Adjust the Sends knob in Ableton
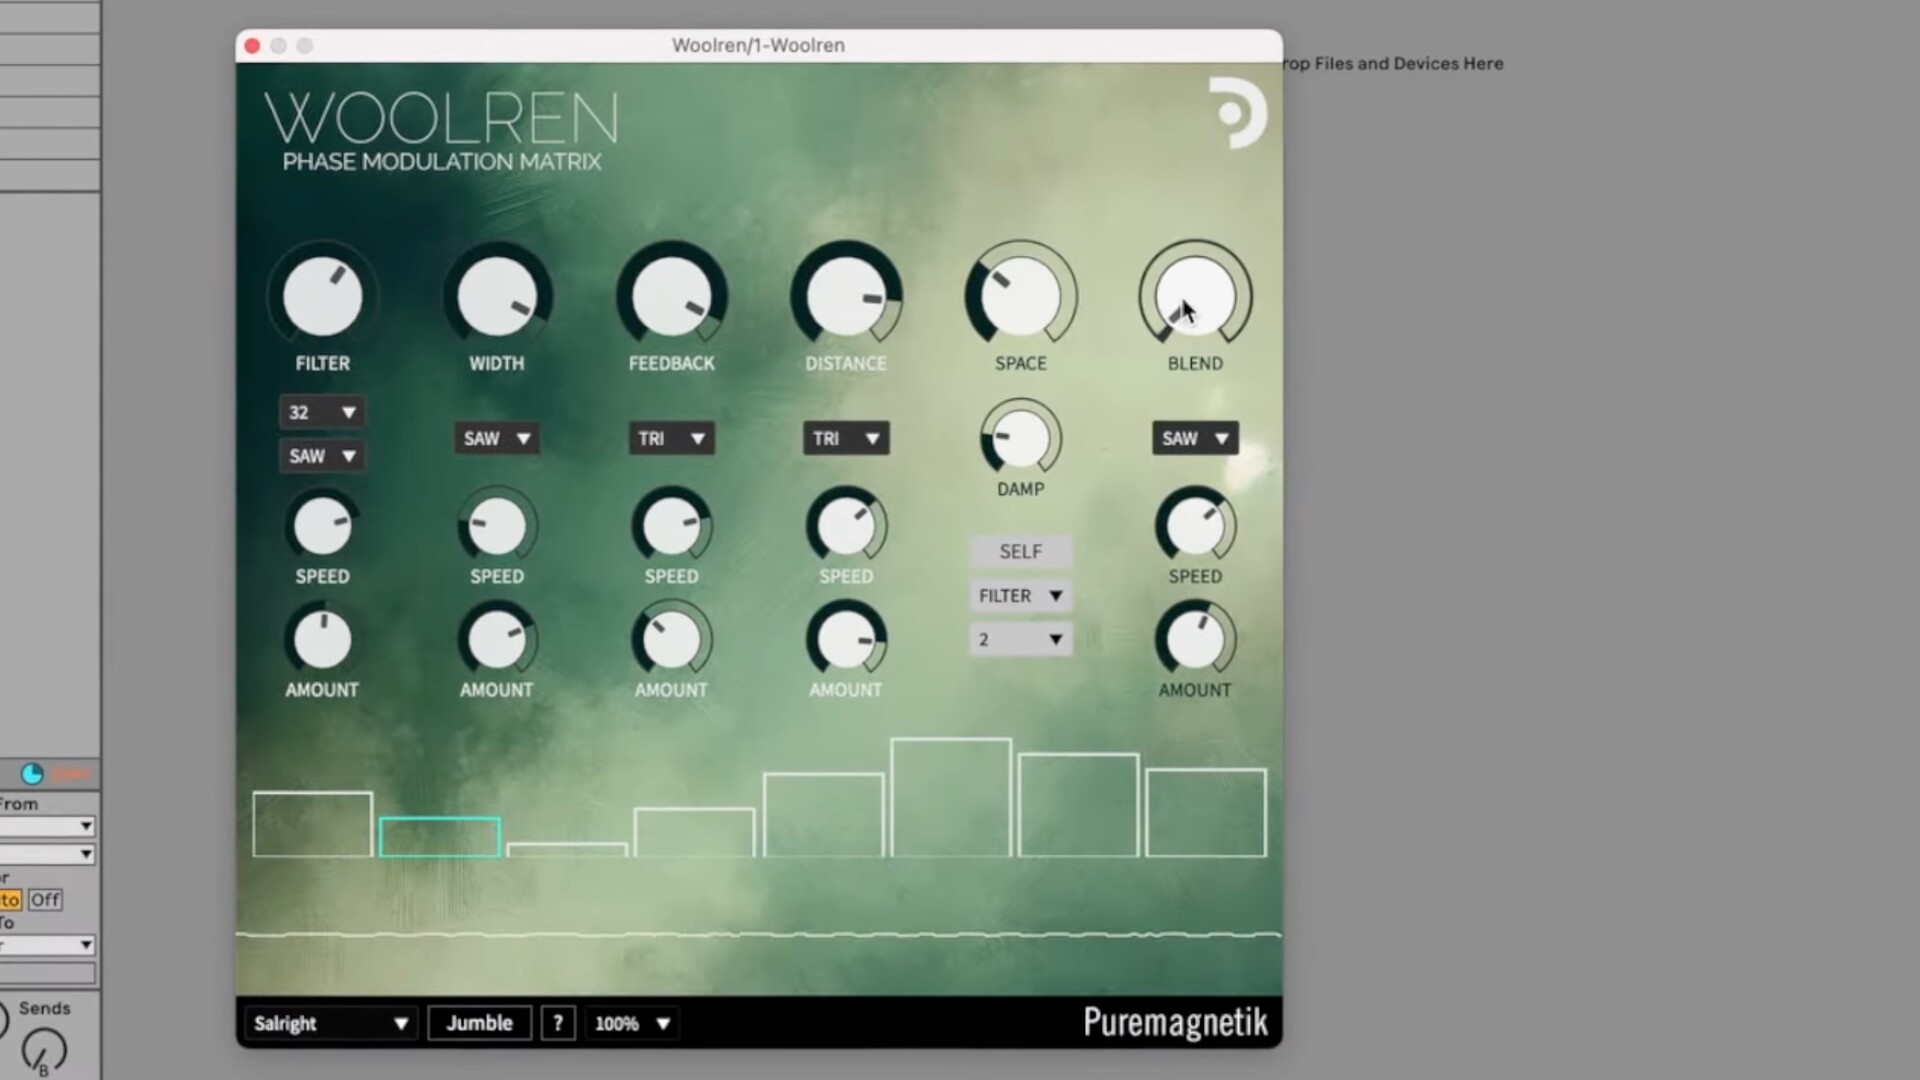The width and height of the screenshot is (1920, 1080). click(43, 1050)
